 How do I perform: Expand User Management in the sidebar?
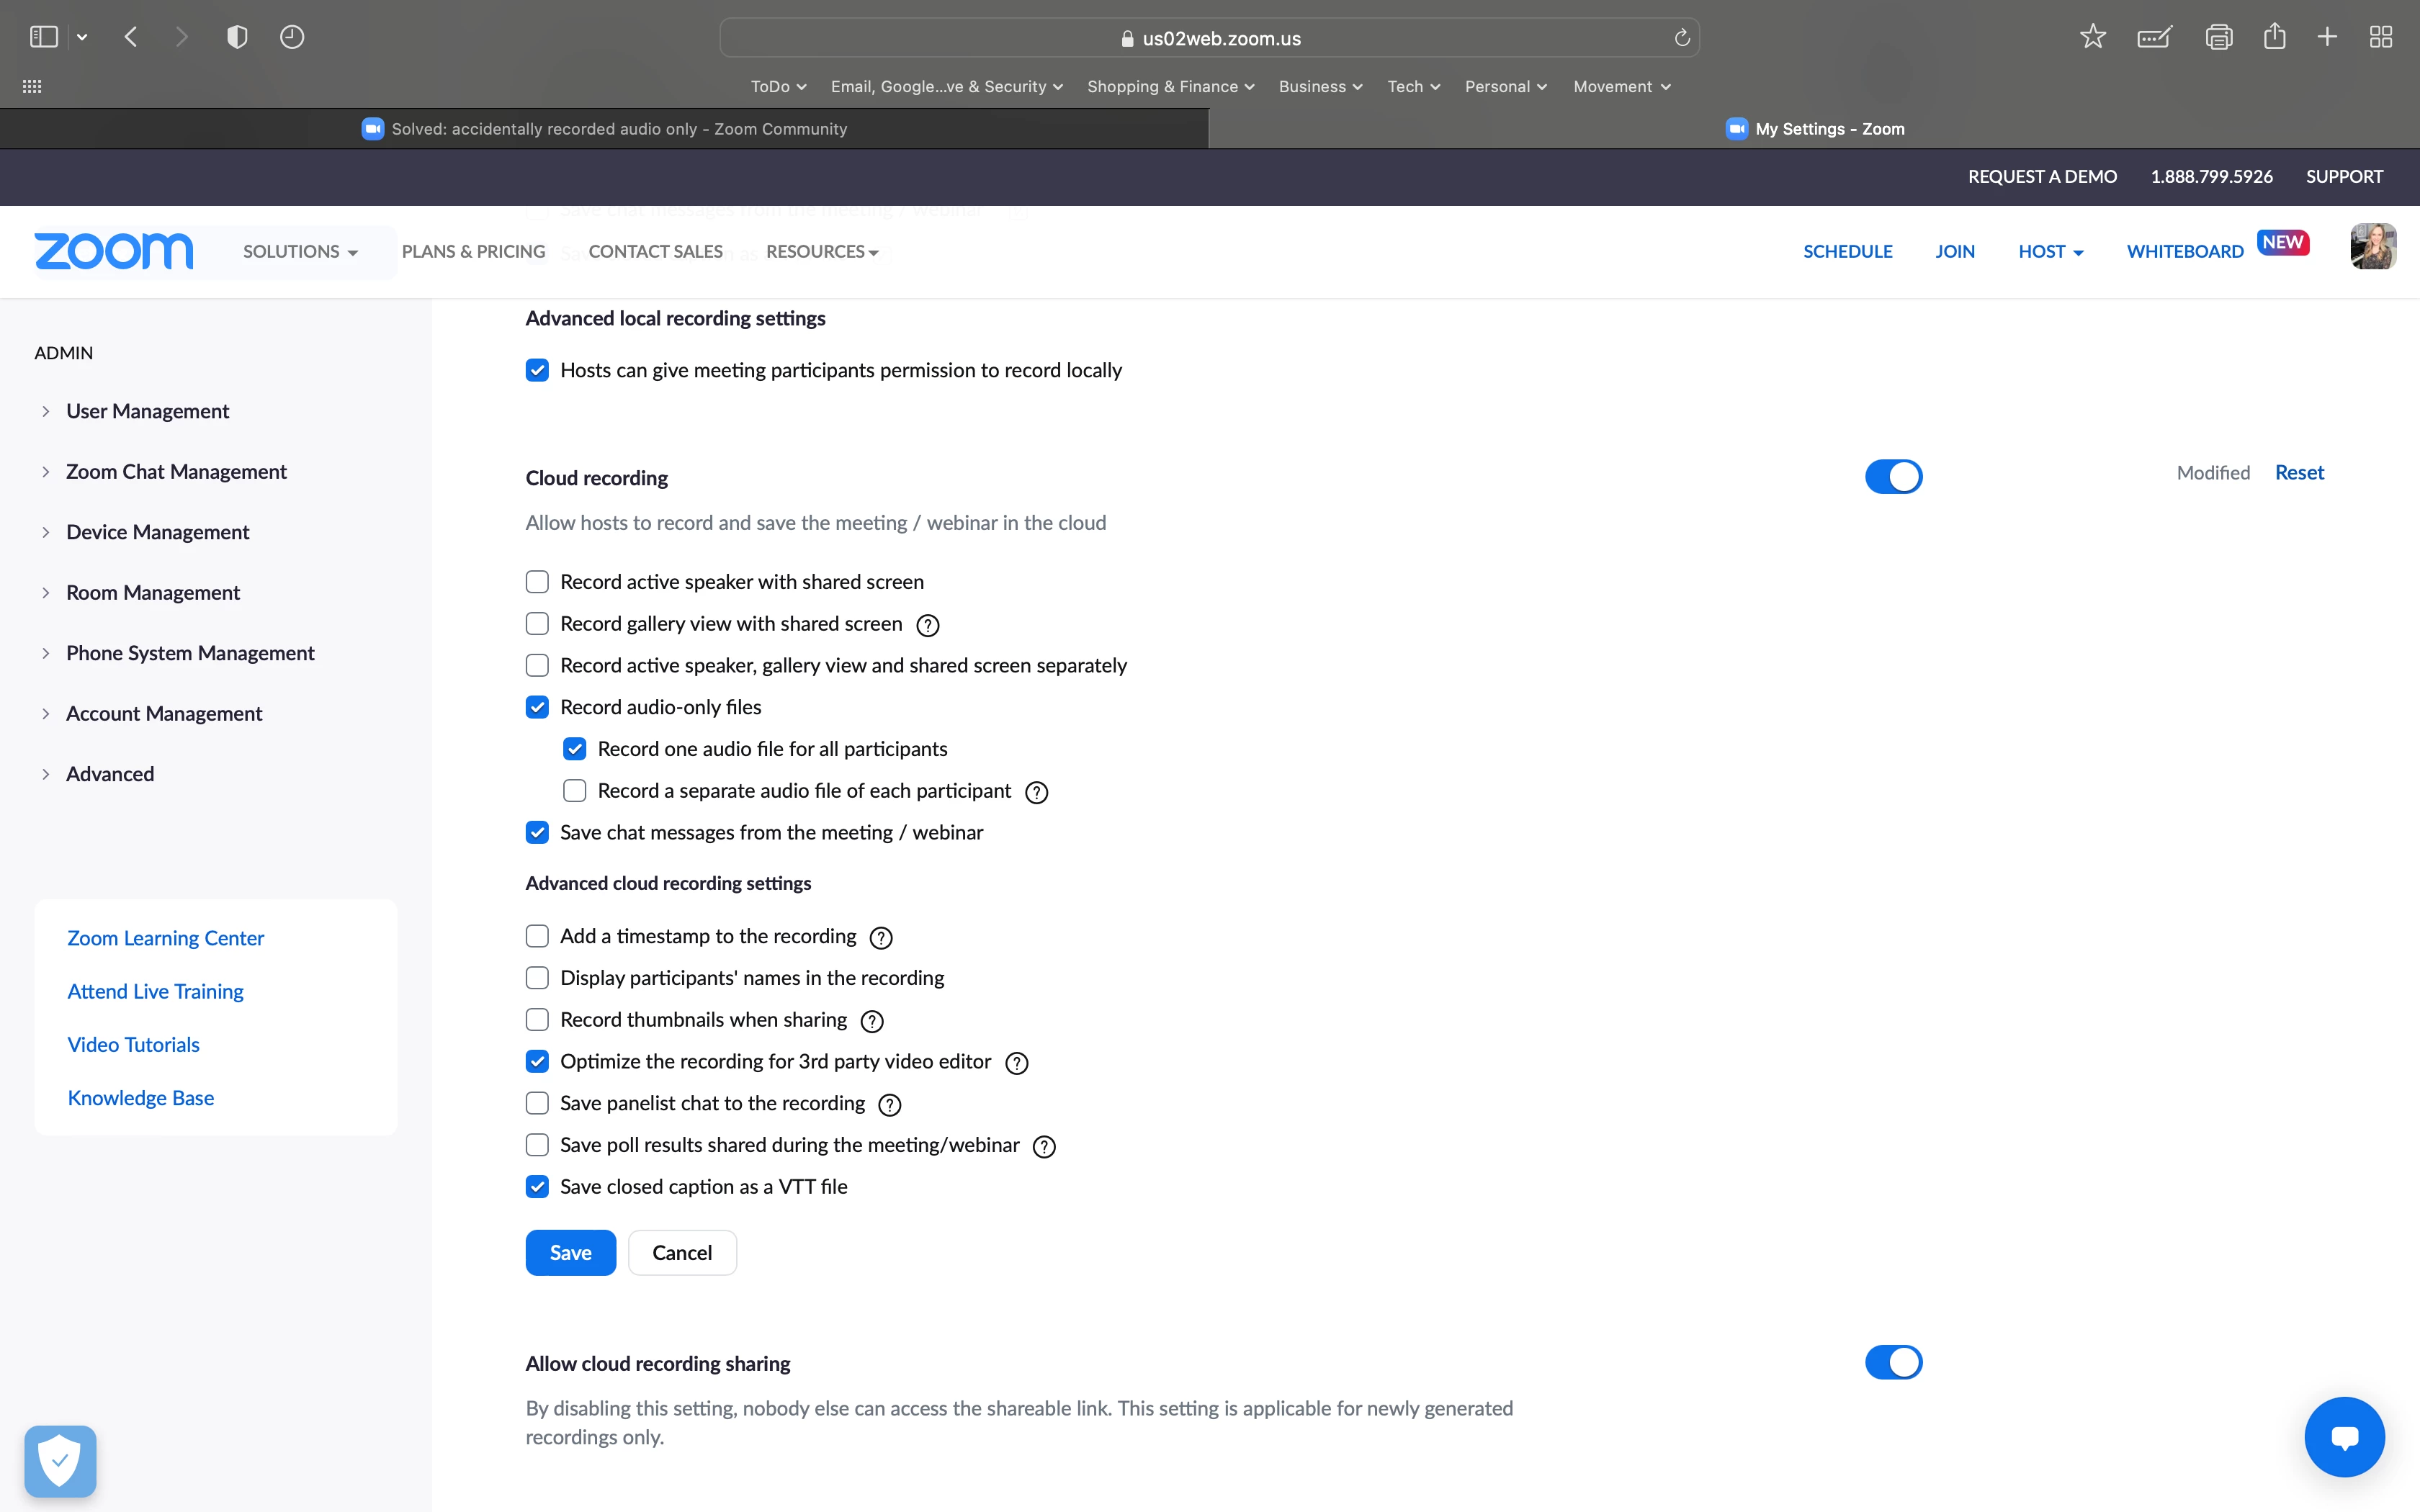pos(147,411)
